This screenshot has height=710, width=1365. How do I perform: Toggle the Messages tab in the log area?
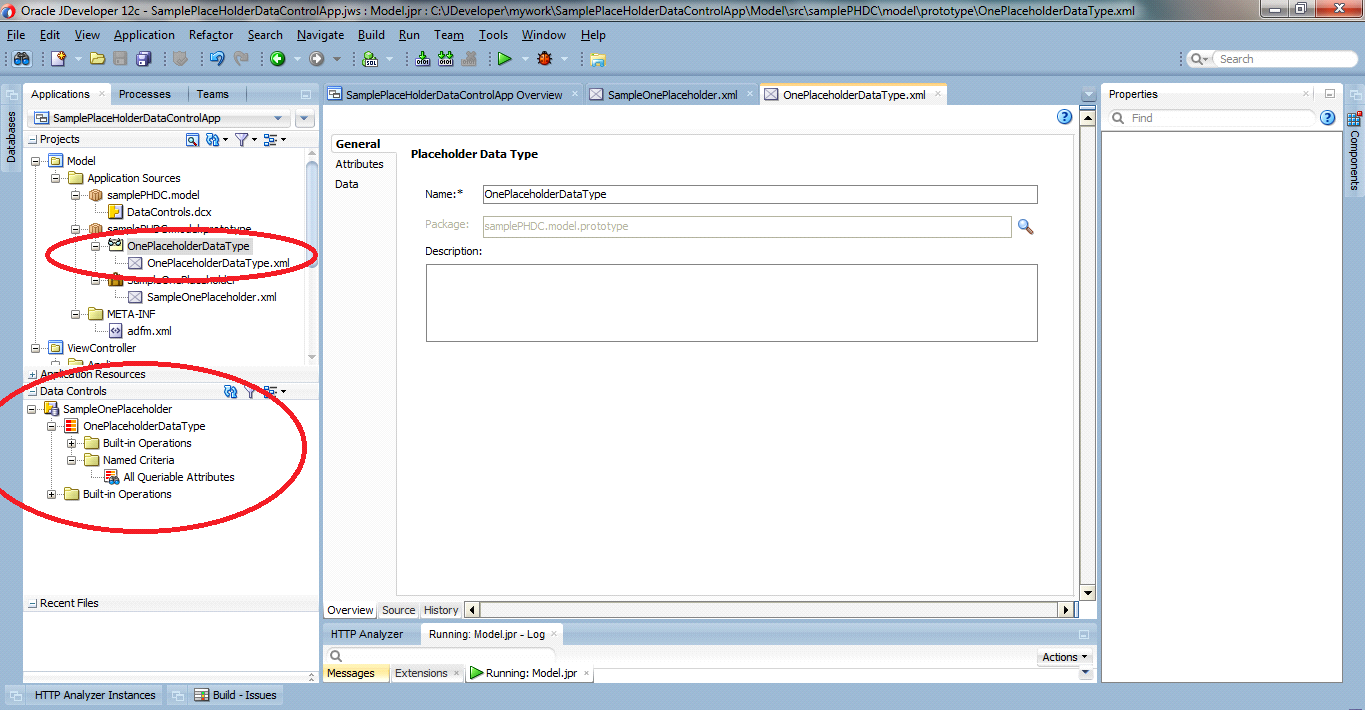point(355,673)
